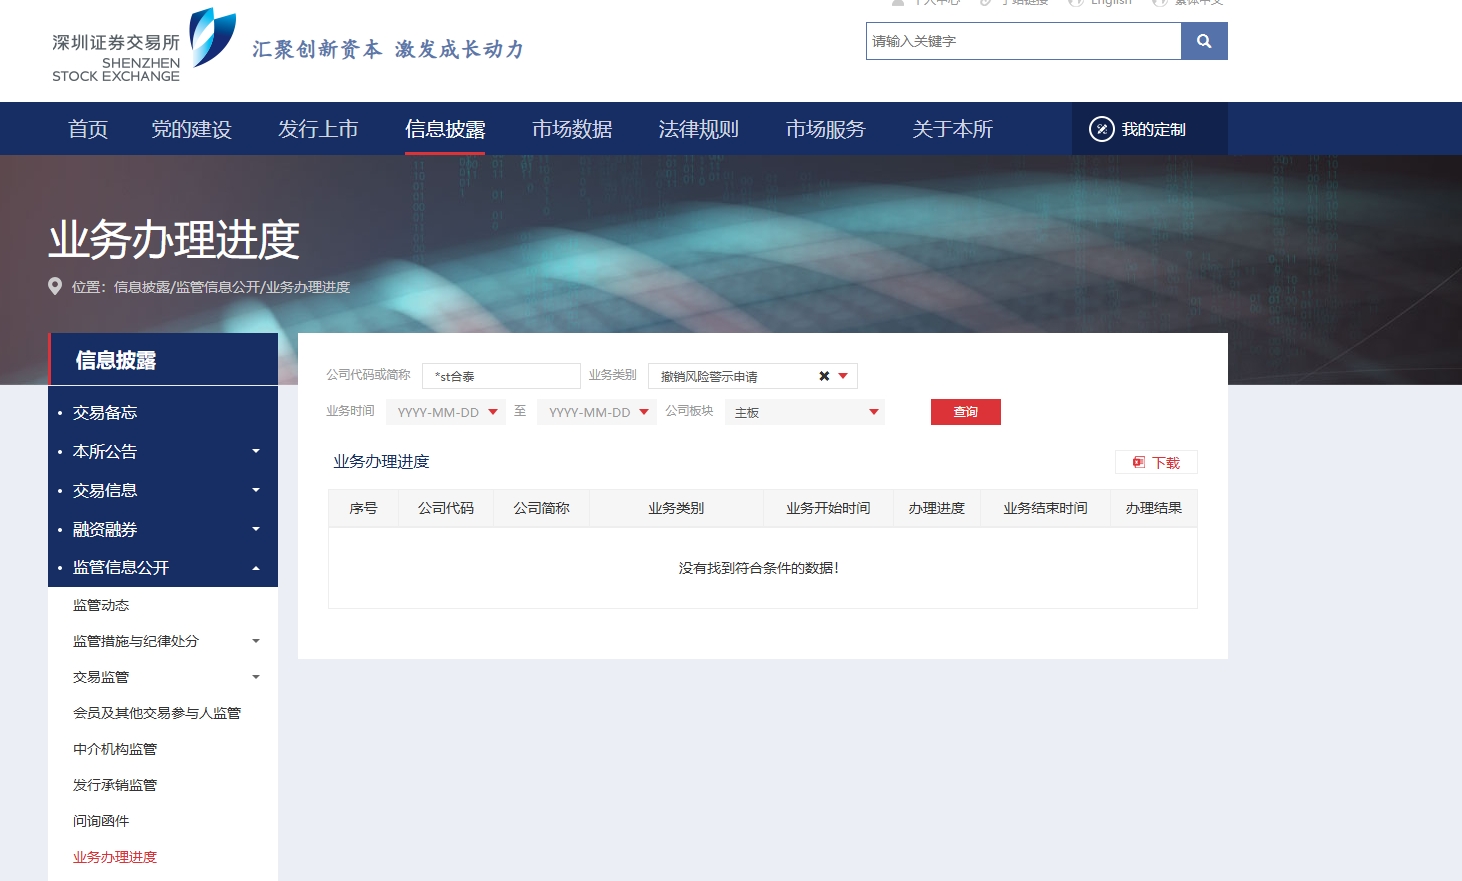Open the 中介机构监管 sidebar link
1462x881 pixels.
coord(115,749)
